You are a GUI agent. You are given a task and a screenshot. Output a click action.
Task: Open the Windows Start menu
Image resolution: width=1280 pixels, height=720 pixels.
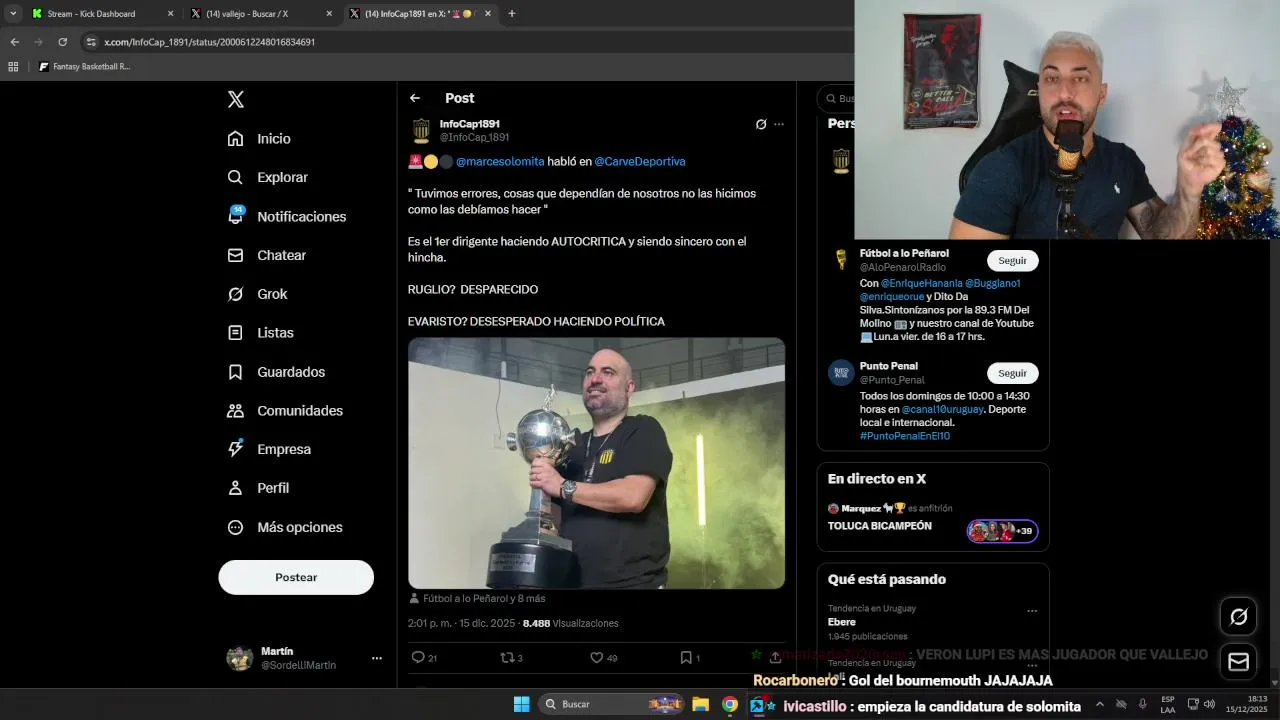521,704
